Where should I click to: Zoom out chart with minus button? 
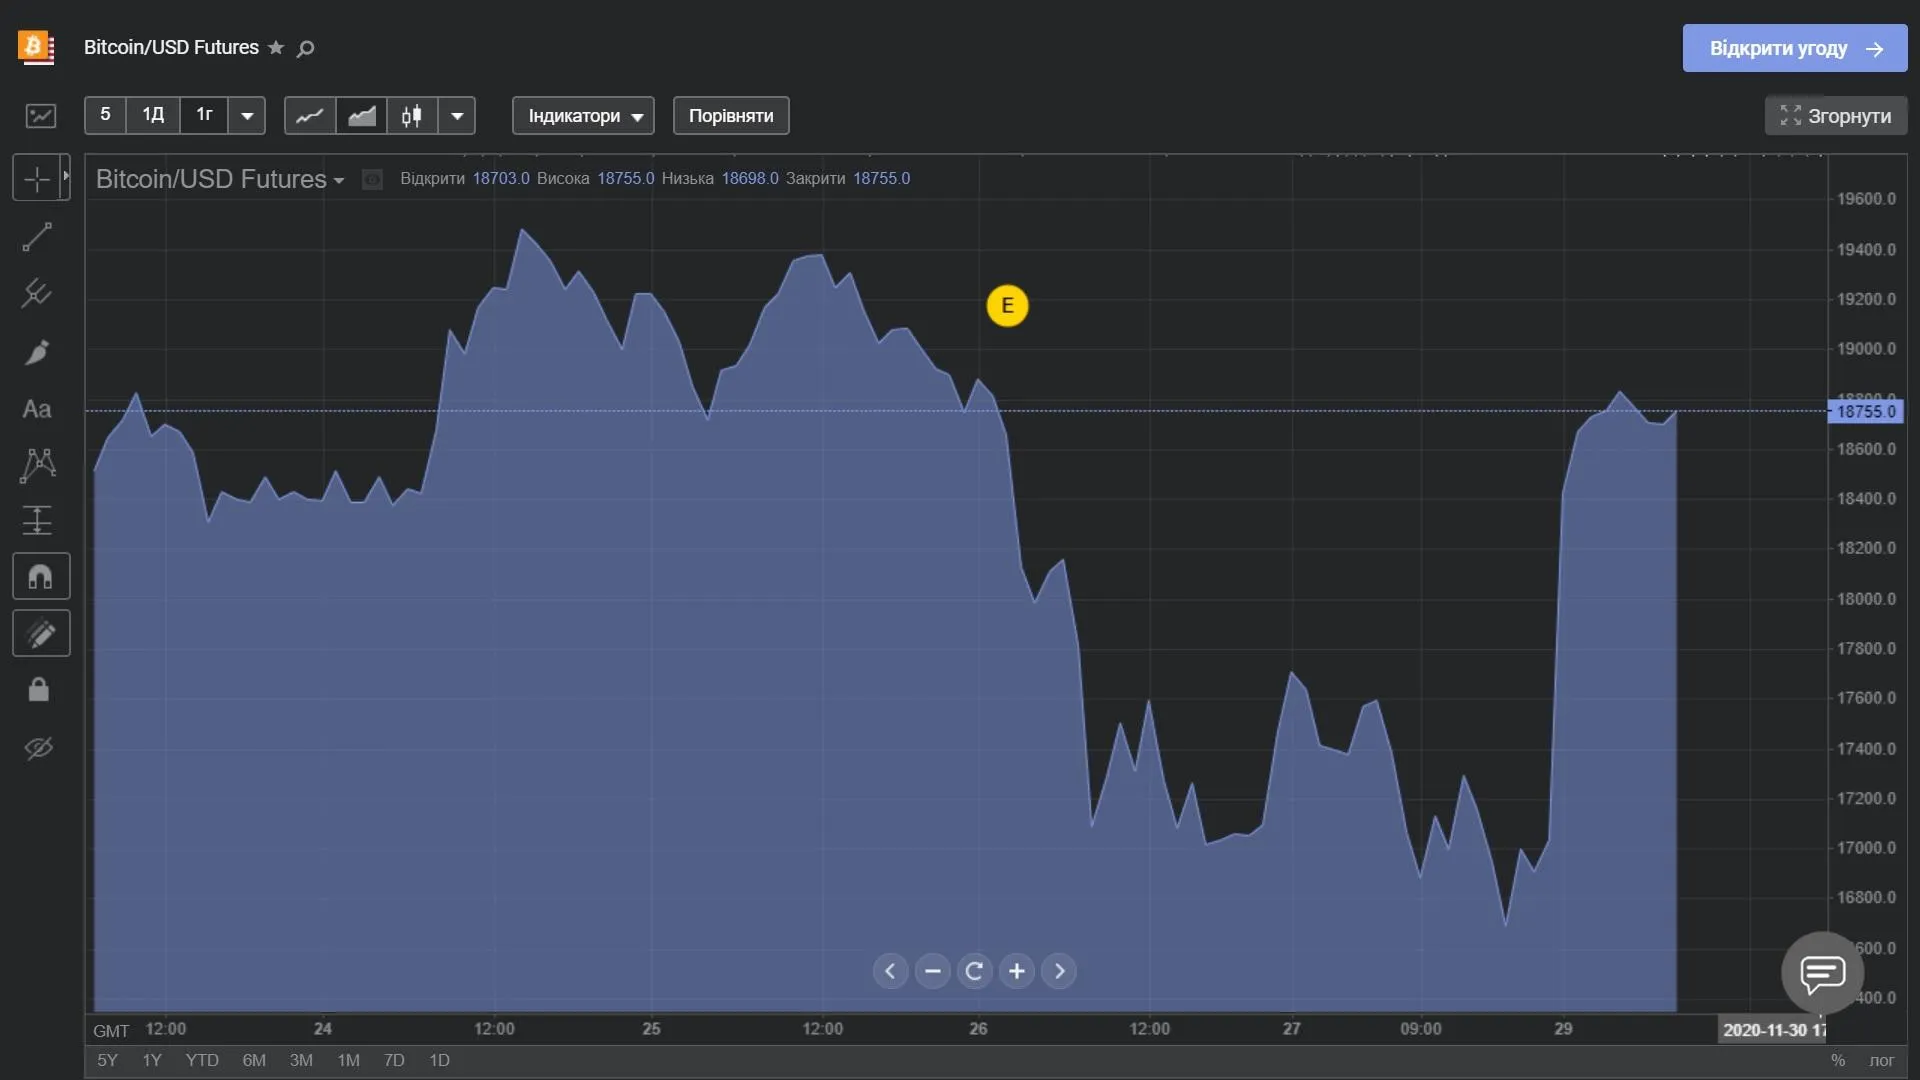[933, 971]
